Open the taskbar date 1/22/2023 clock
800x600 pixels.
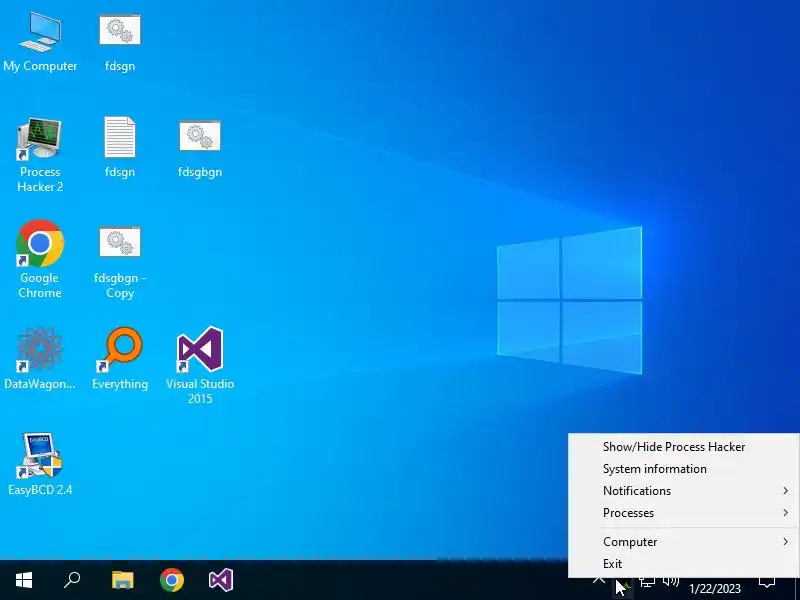pos(715,589)
